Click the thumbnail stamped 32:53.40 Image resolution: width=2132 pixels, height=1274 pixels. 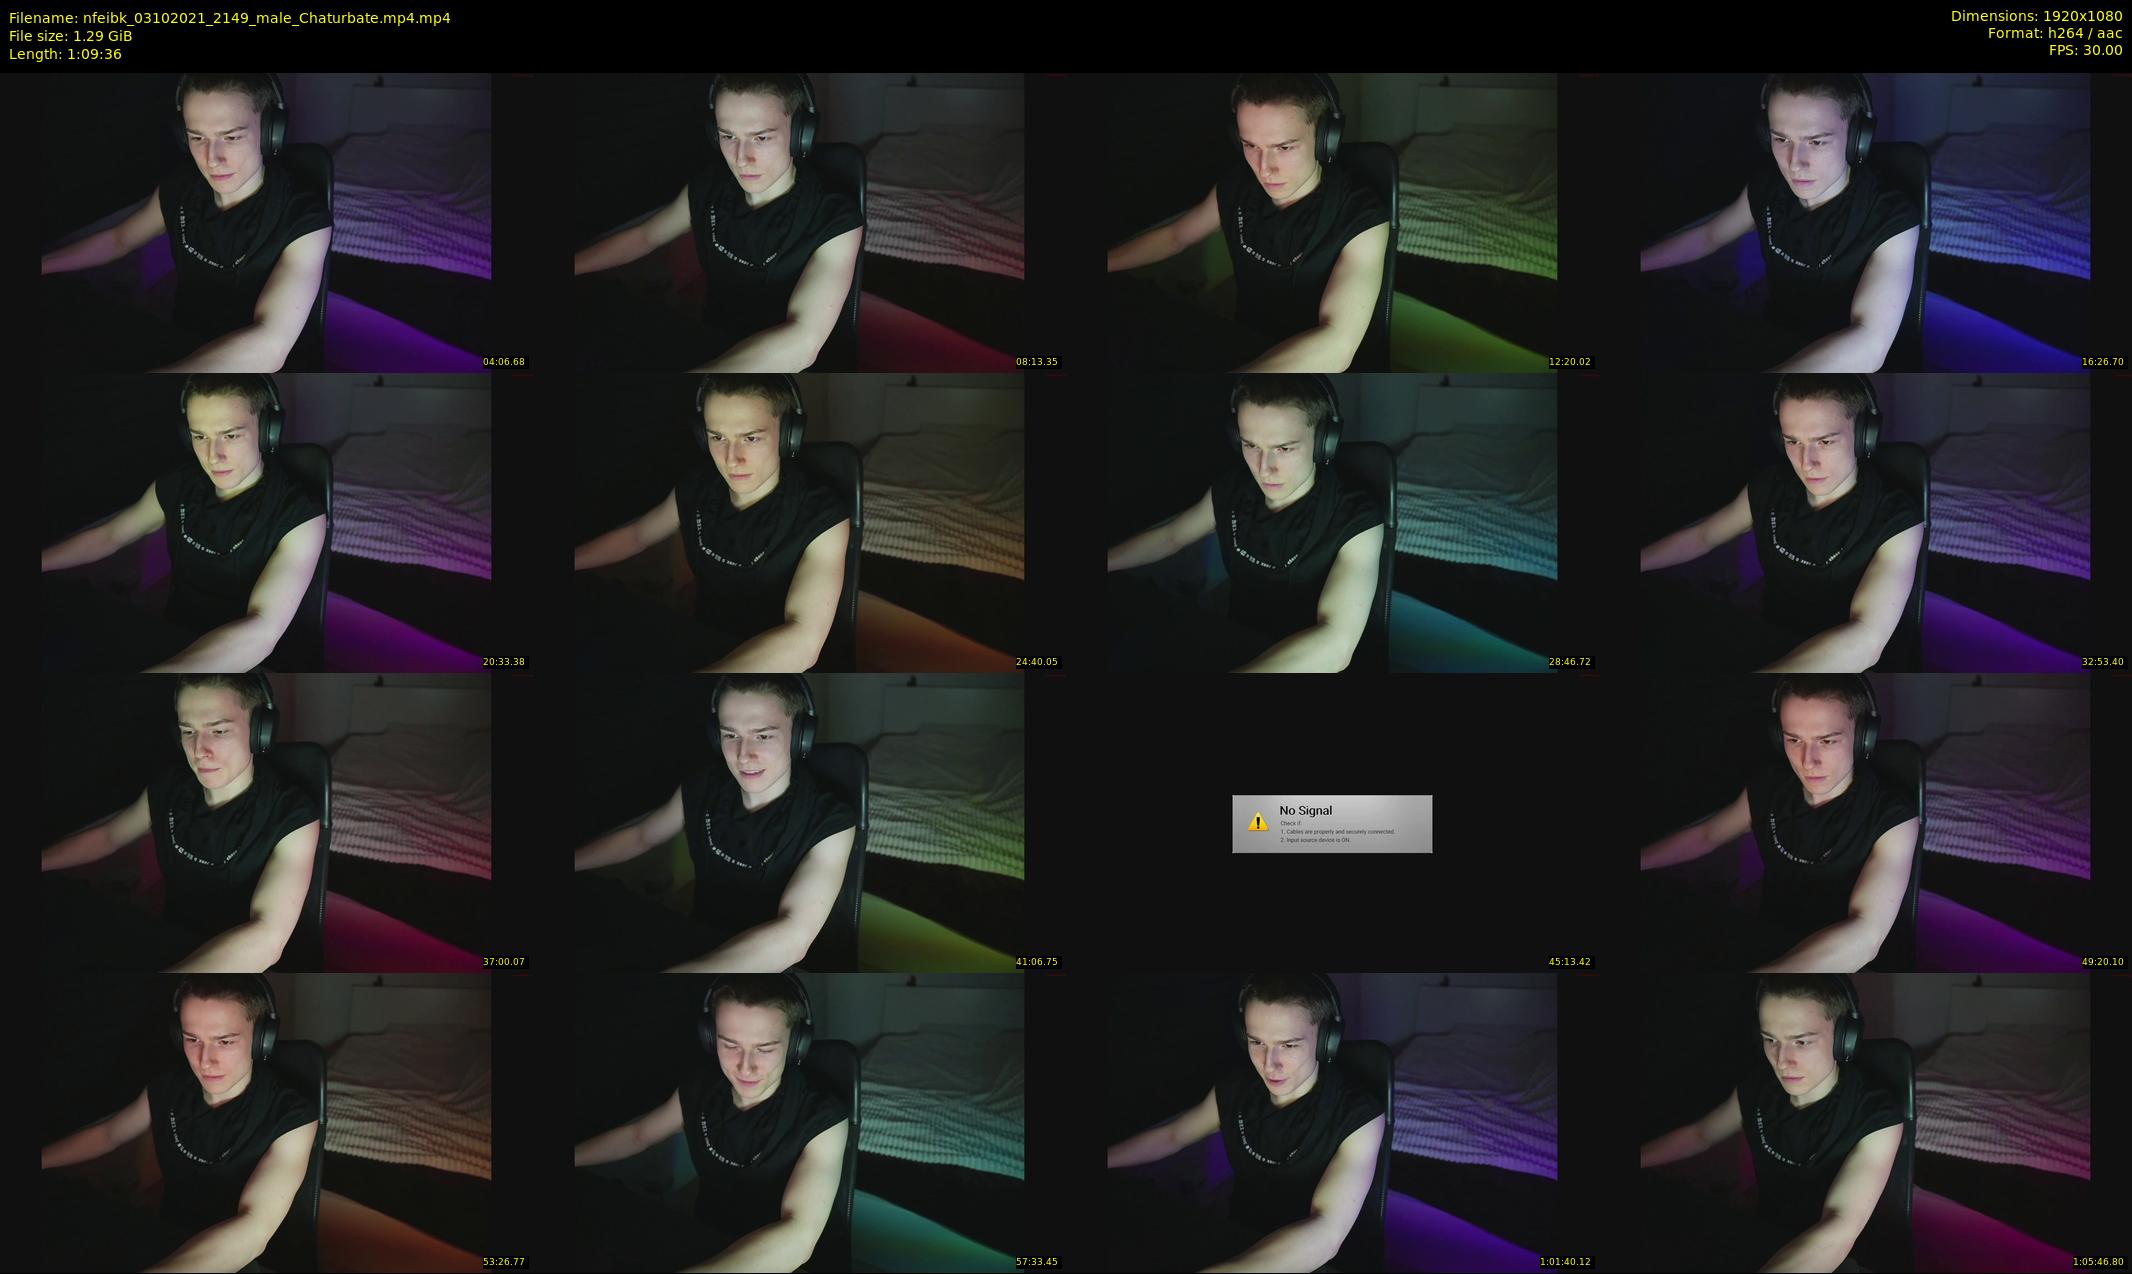(x=1865, y=522)
